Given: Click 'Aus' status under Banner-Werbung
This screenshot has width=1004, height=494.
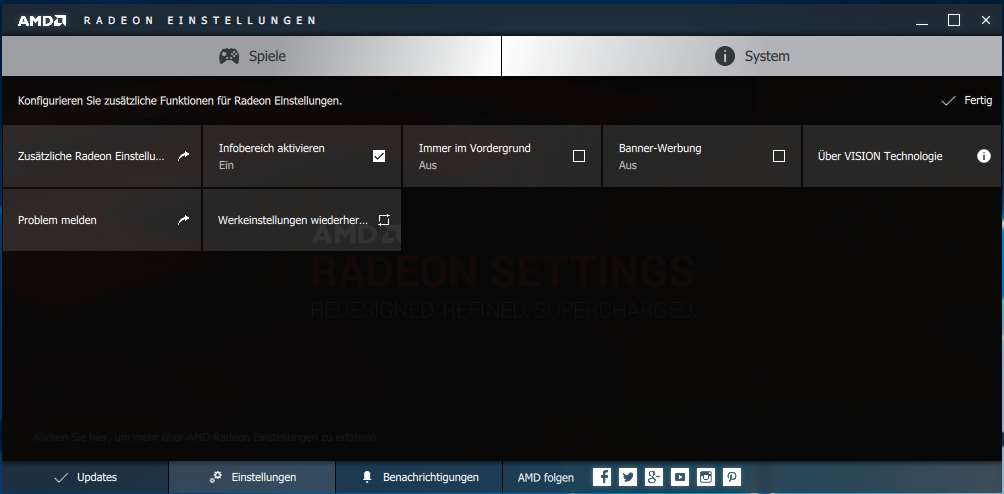Looking at the screenshot, I should tap(628, 165).
